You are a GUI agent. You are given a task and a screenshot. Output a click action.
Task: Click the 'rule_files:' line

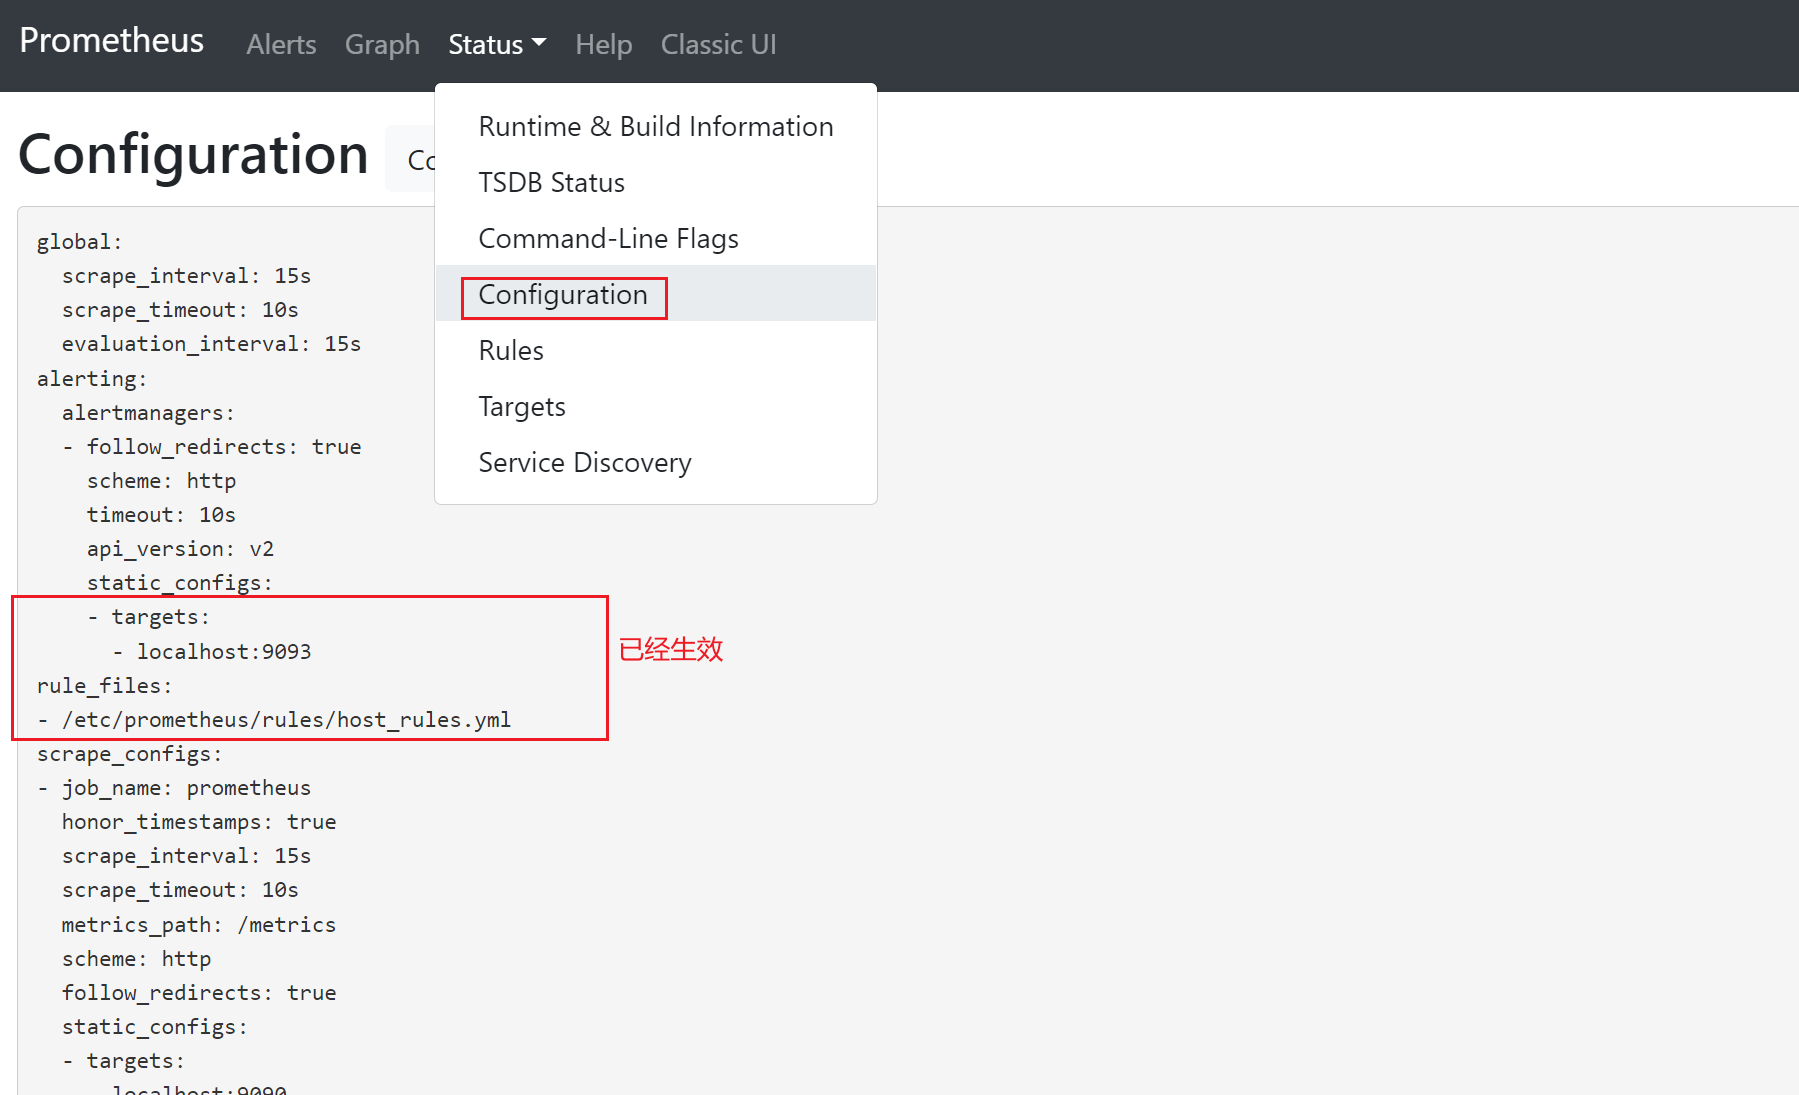pos(105,686)
